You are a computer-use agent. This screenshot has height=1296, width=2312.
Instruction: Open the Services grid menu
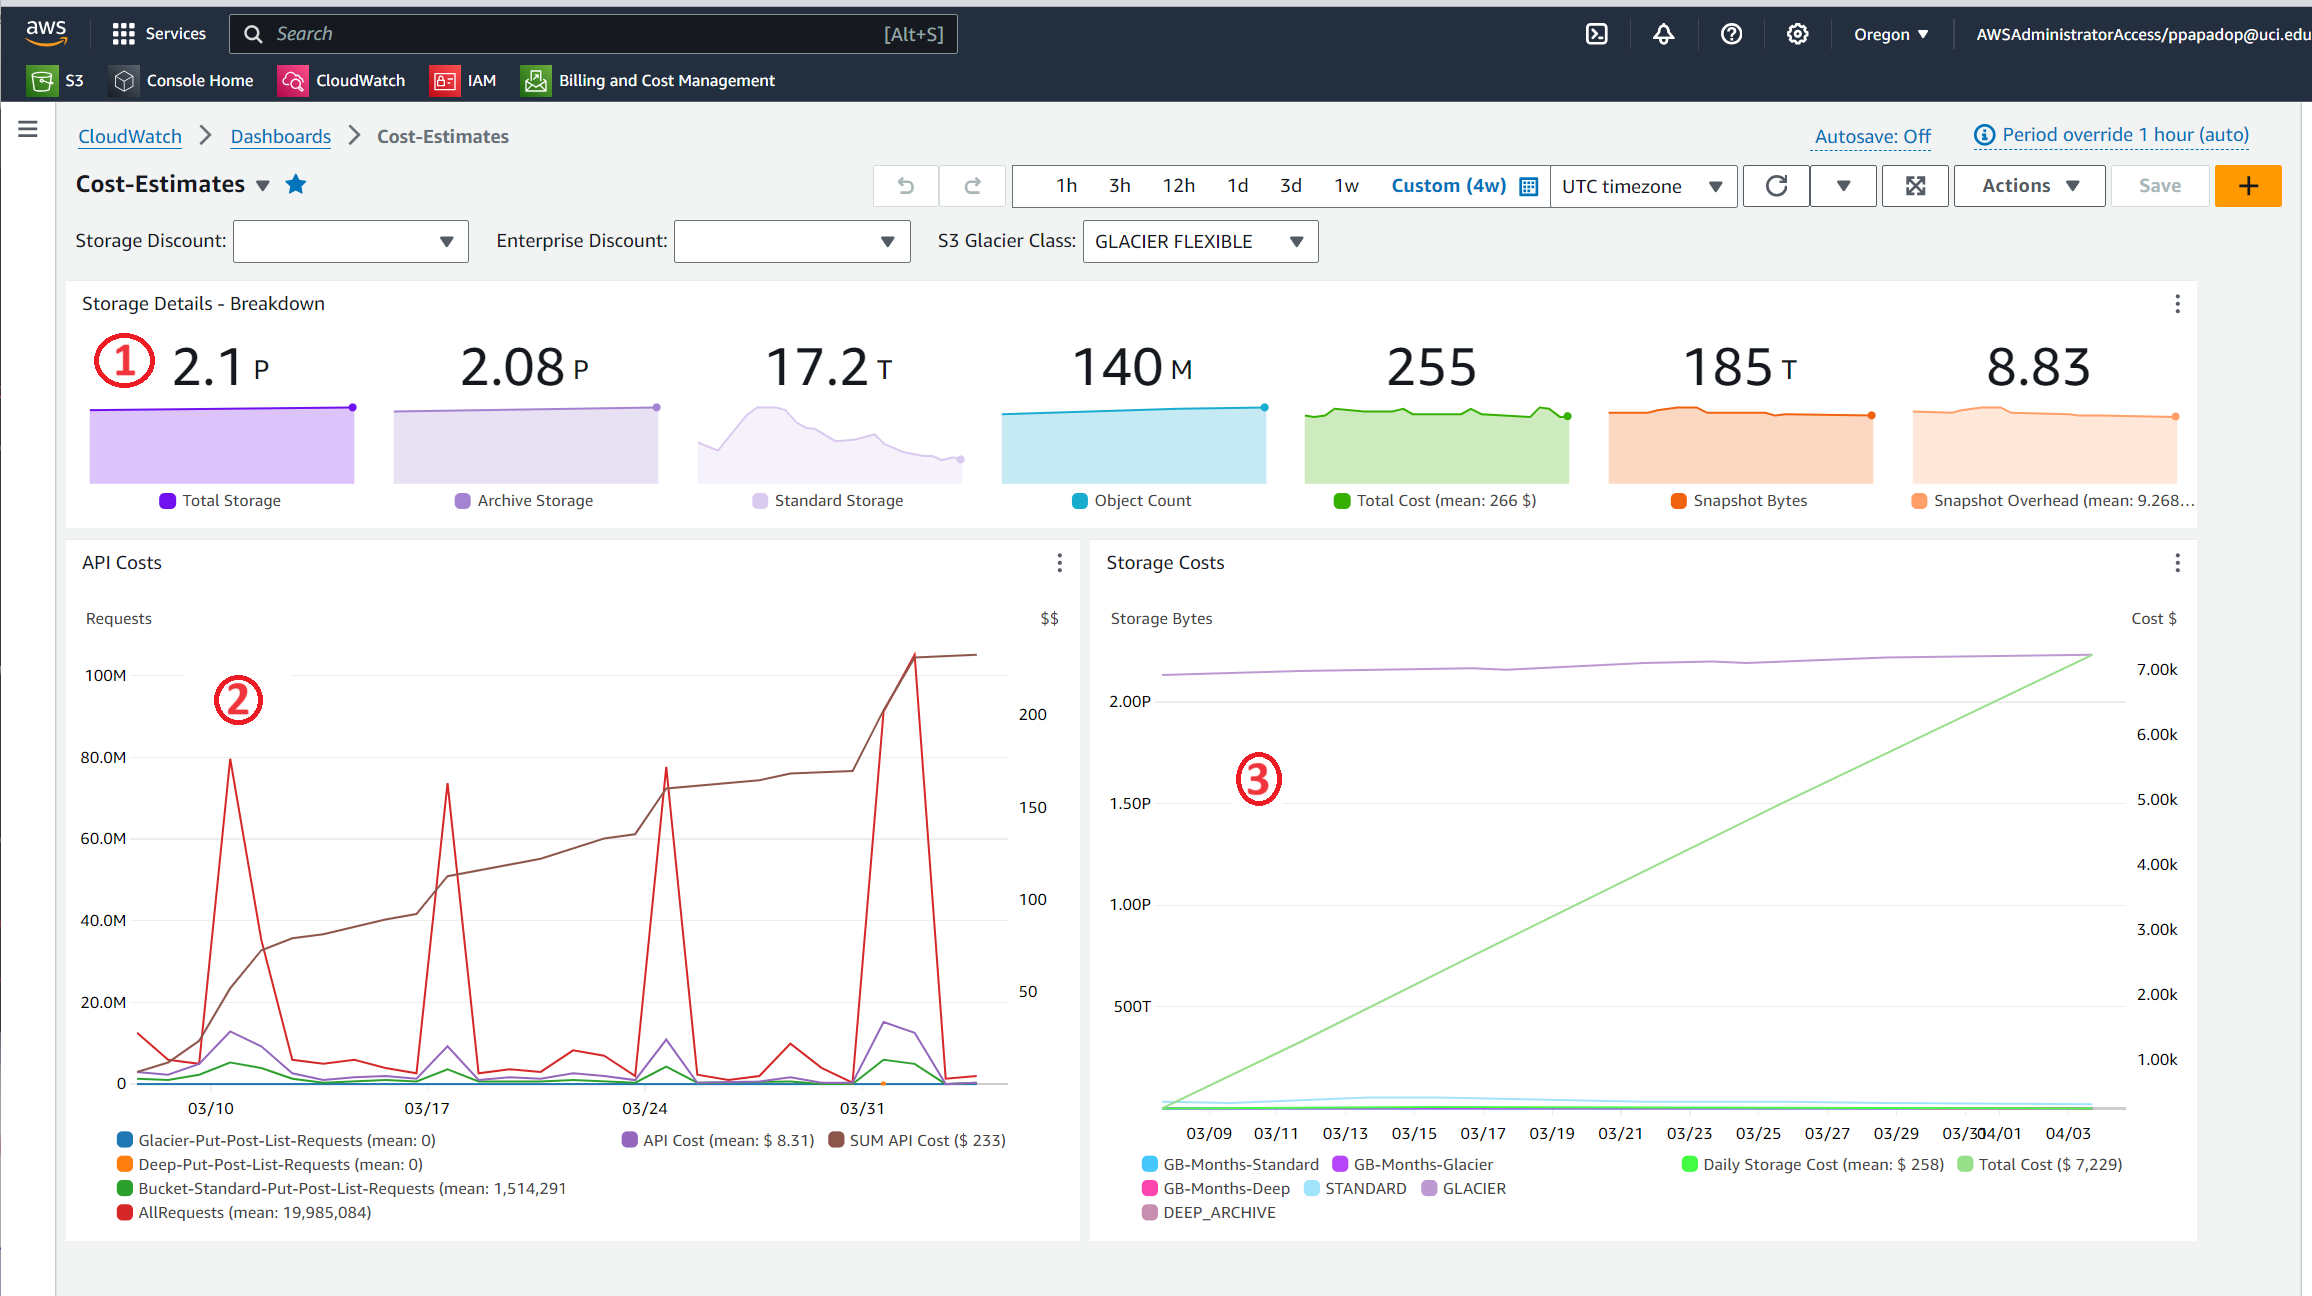pos(159,34)
